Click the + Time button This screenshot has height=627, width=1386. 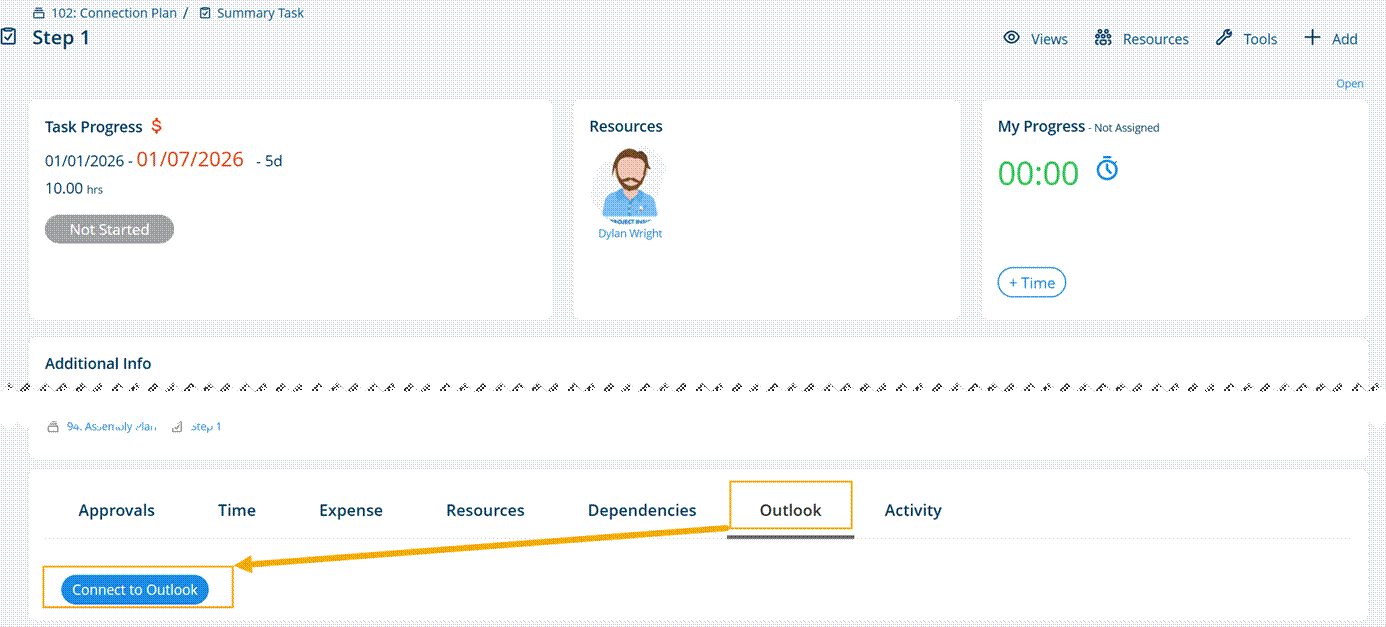[1032, 283]
